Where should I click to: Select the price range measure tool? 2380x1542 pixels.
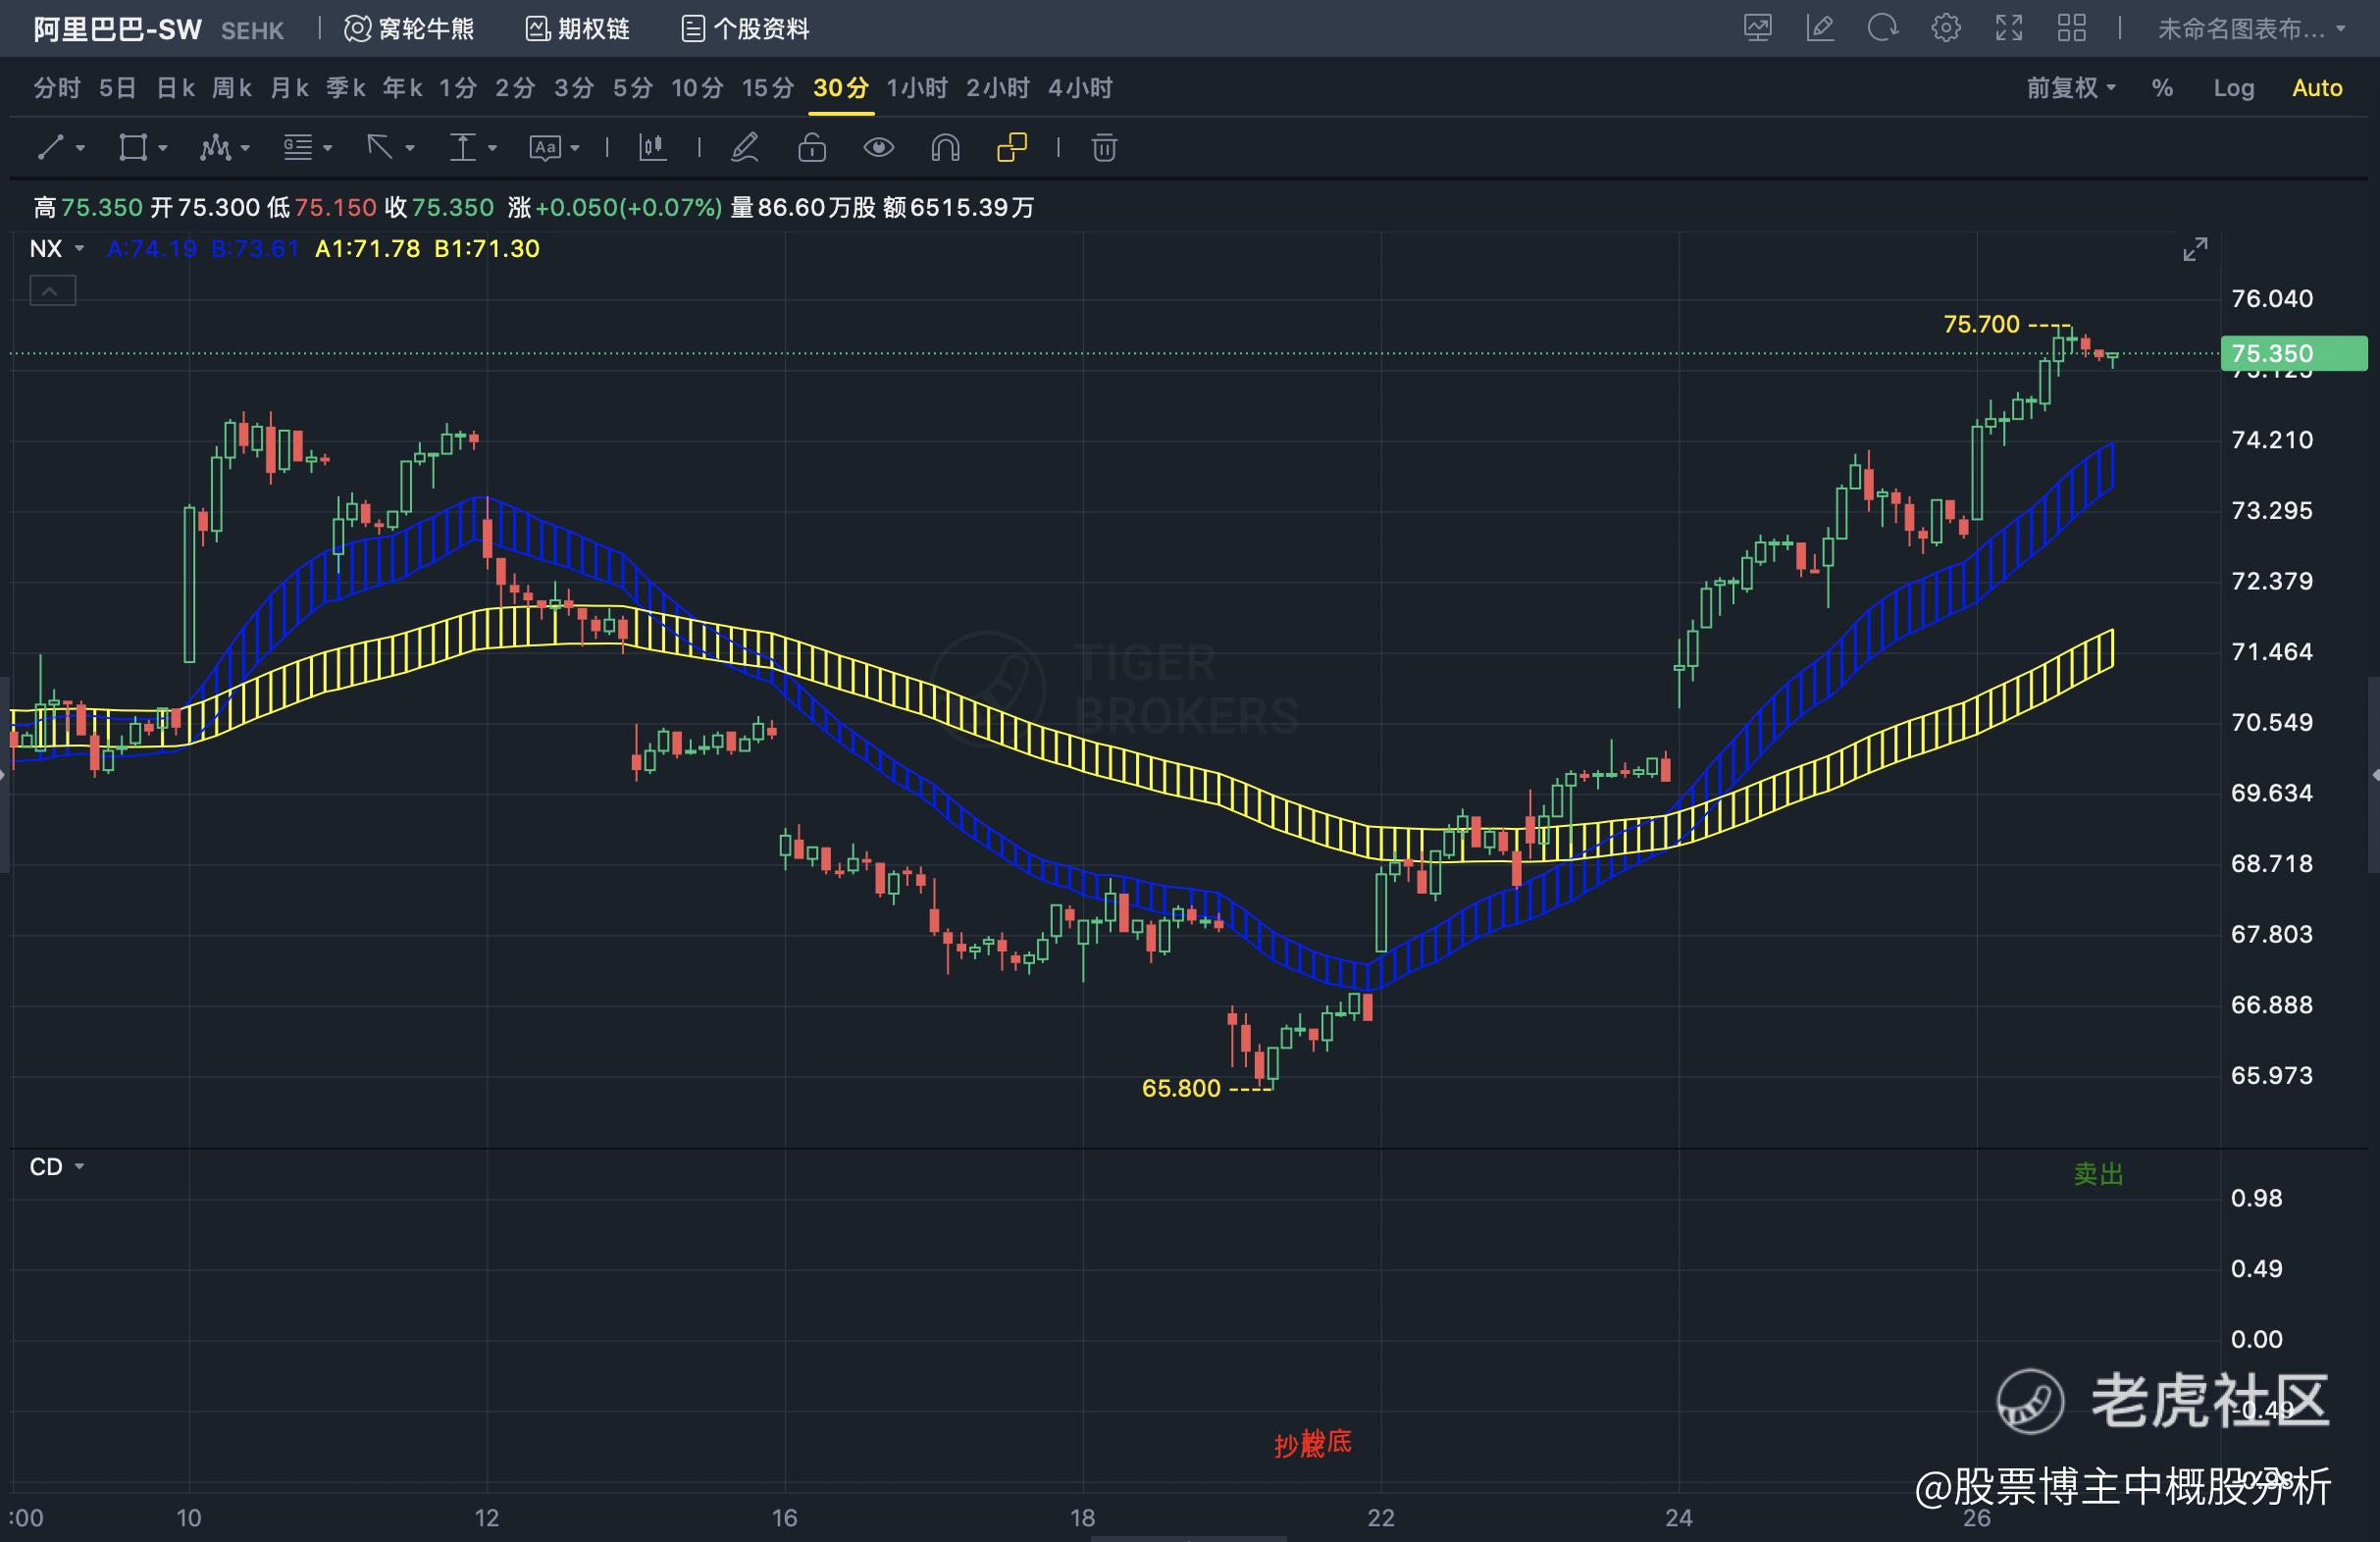click(462, 148)
